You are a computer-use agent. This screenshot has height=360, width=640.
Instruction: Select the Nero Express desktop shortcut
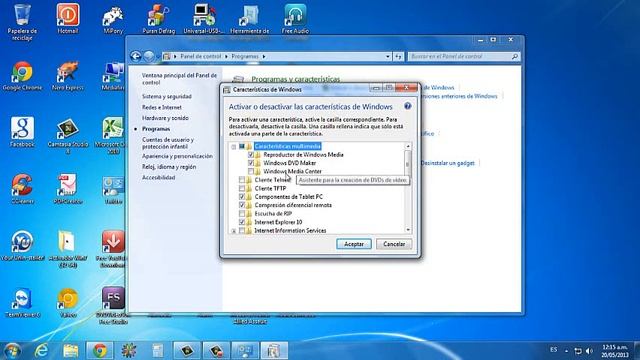coord(68,76)
